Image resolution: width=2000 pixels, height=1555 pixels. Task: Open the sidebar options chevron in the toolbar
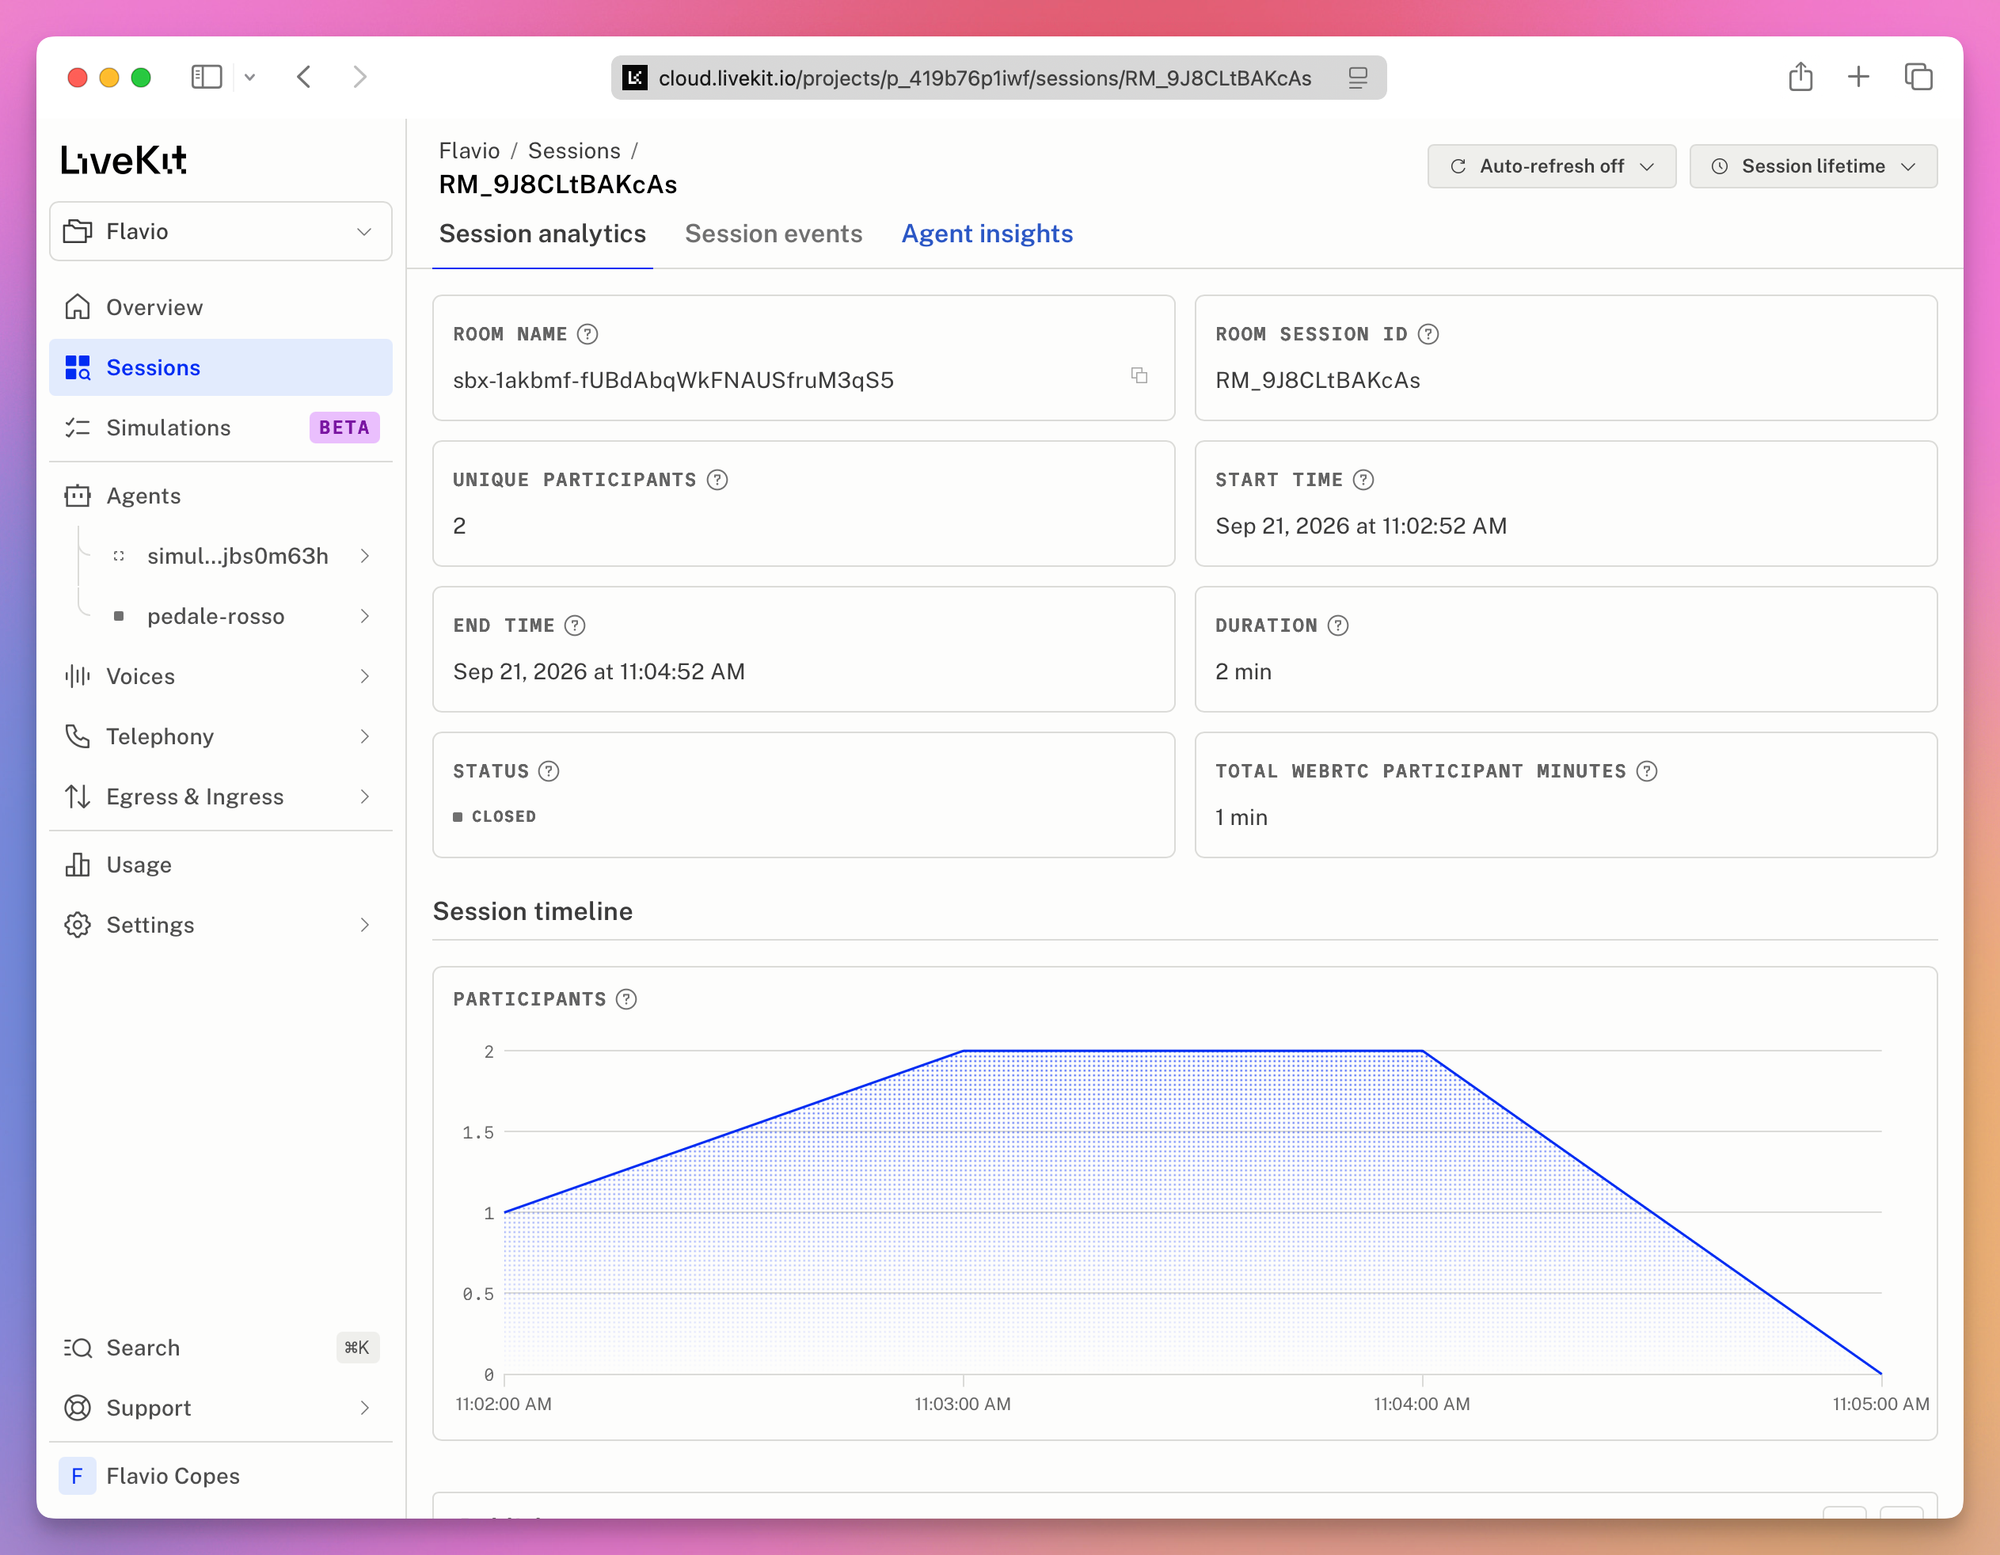(x=250, y=77)
